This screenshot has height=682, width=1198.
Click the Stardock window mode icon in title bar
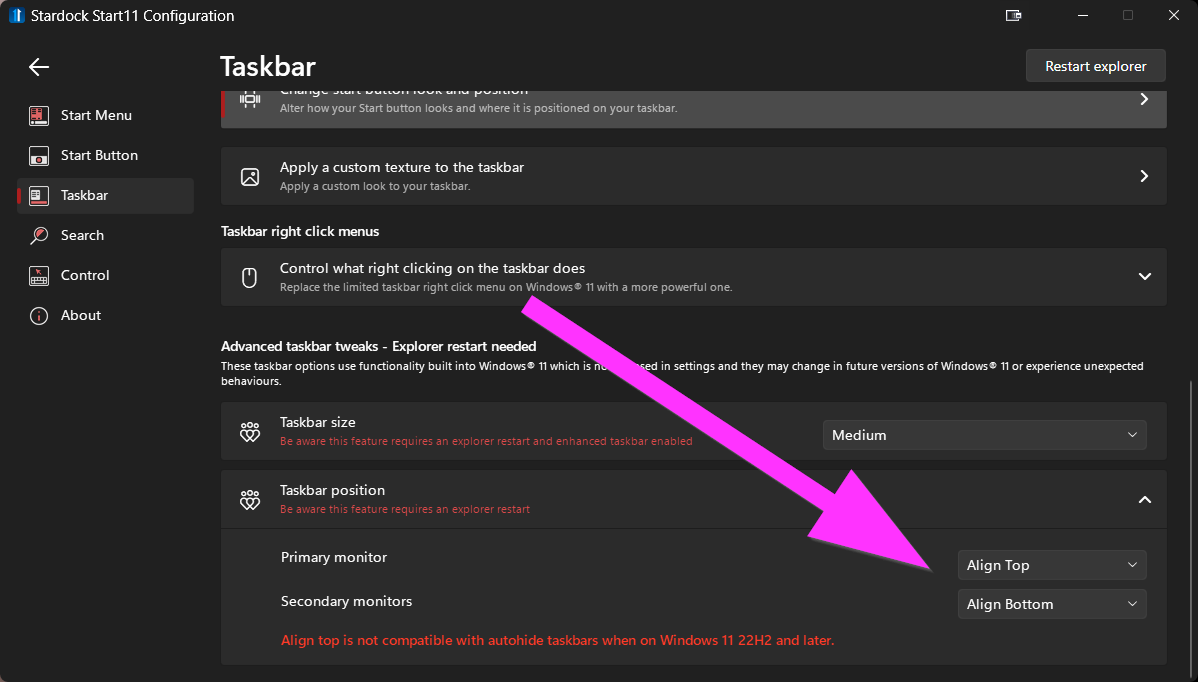point(1013,15)
